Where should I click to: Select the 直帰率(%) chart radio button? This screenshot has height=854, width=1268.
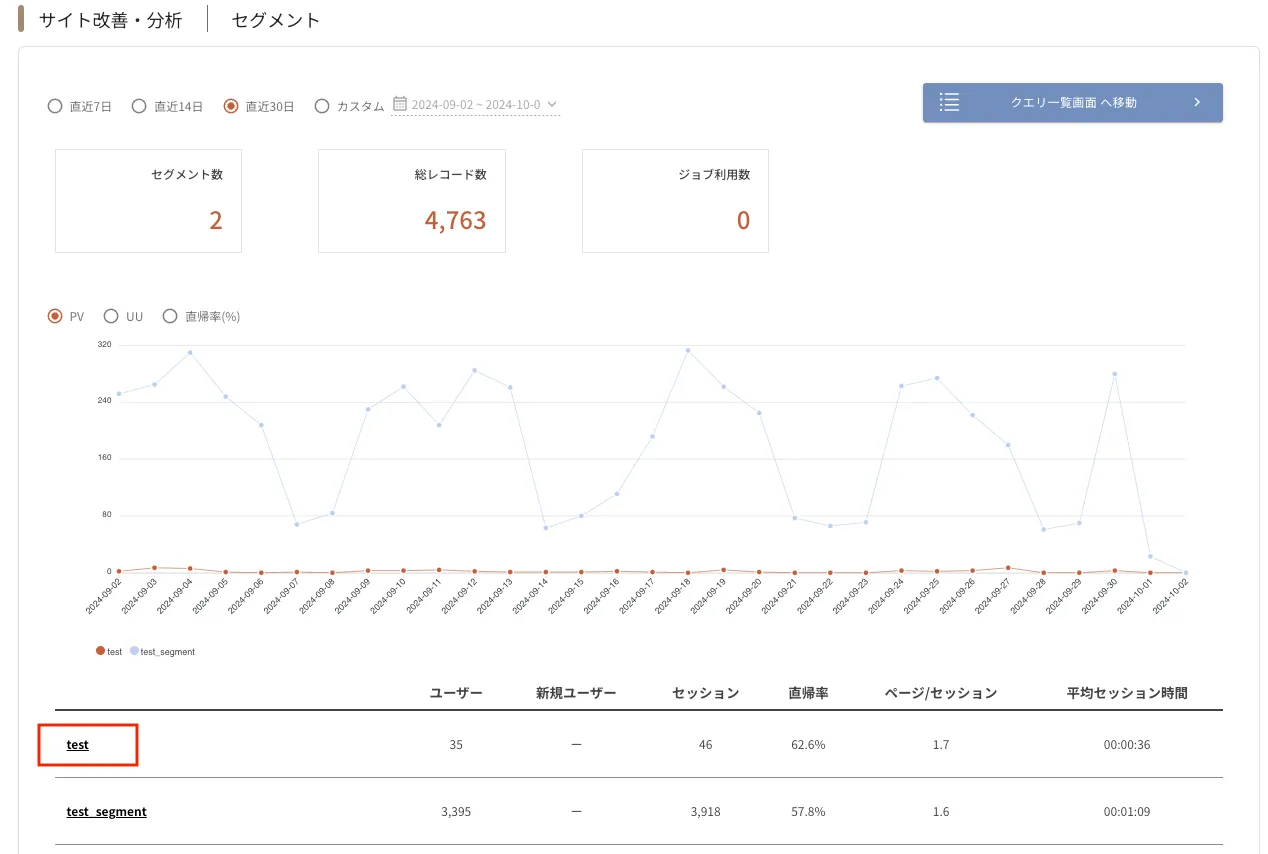pos(170,316)
